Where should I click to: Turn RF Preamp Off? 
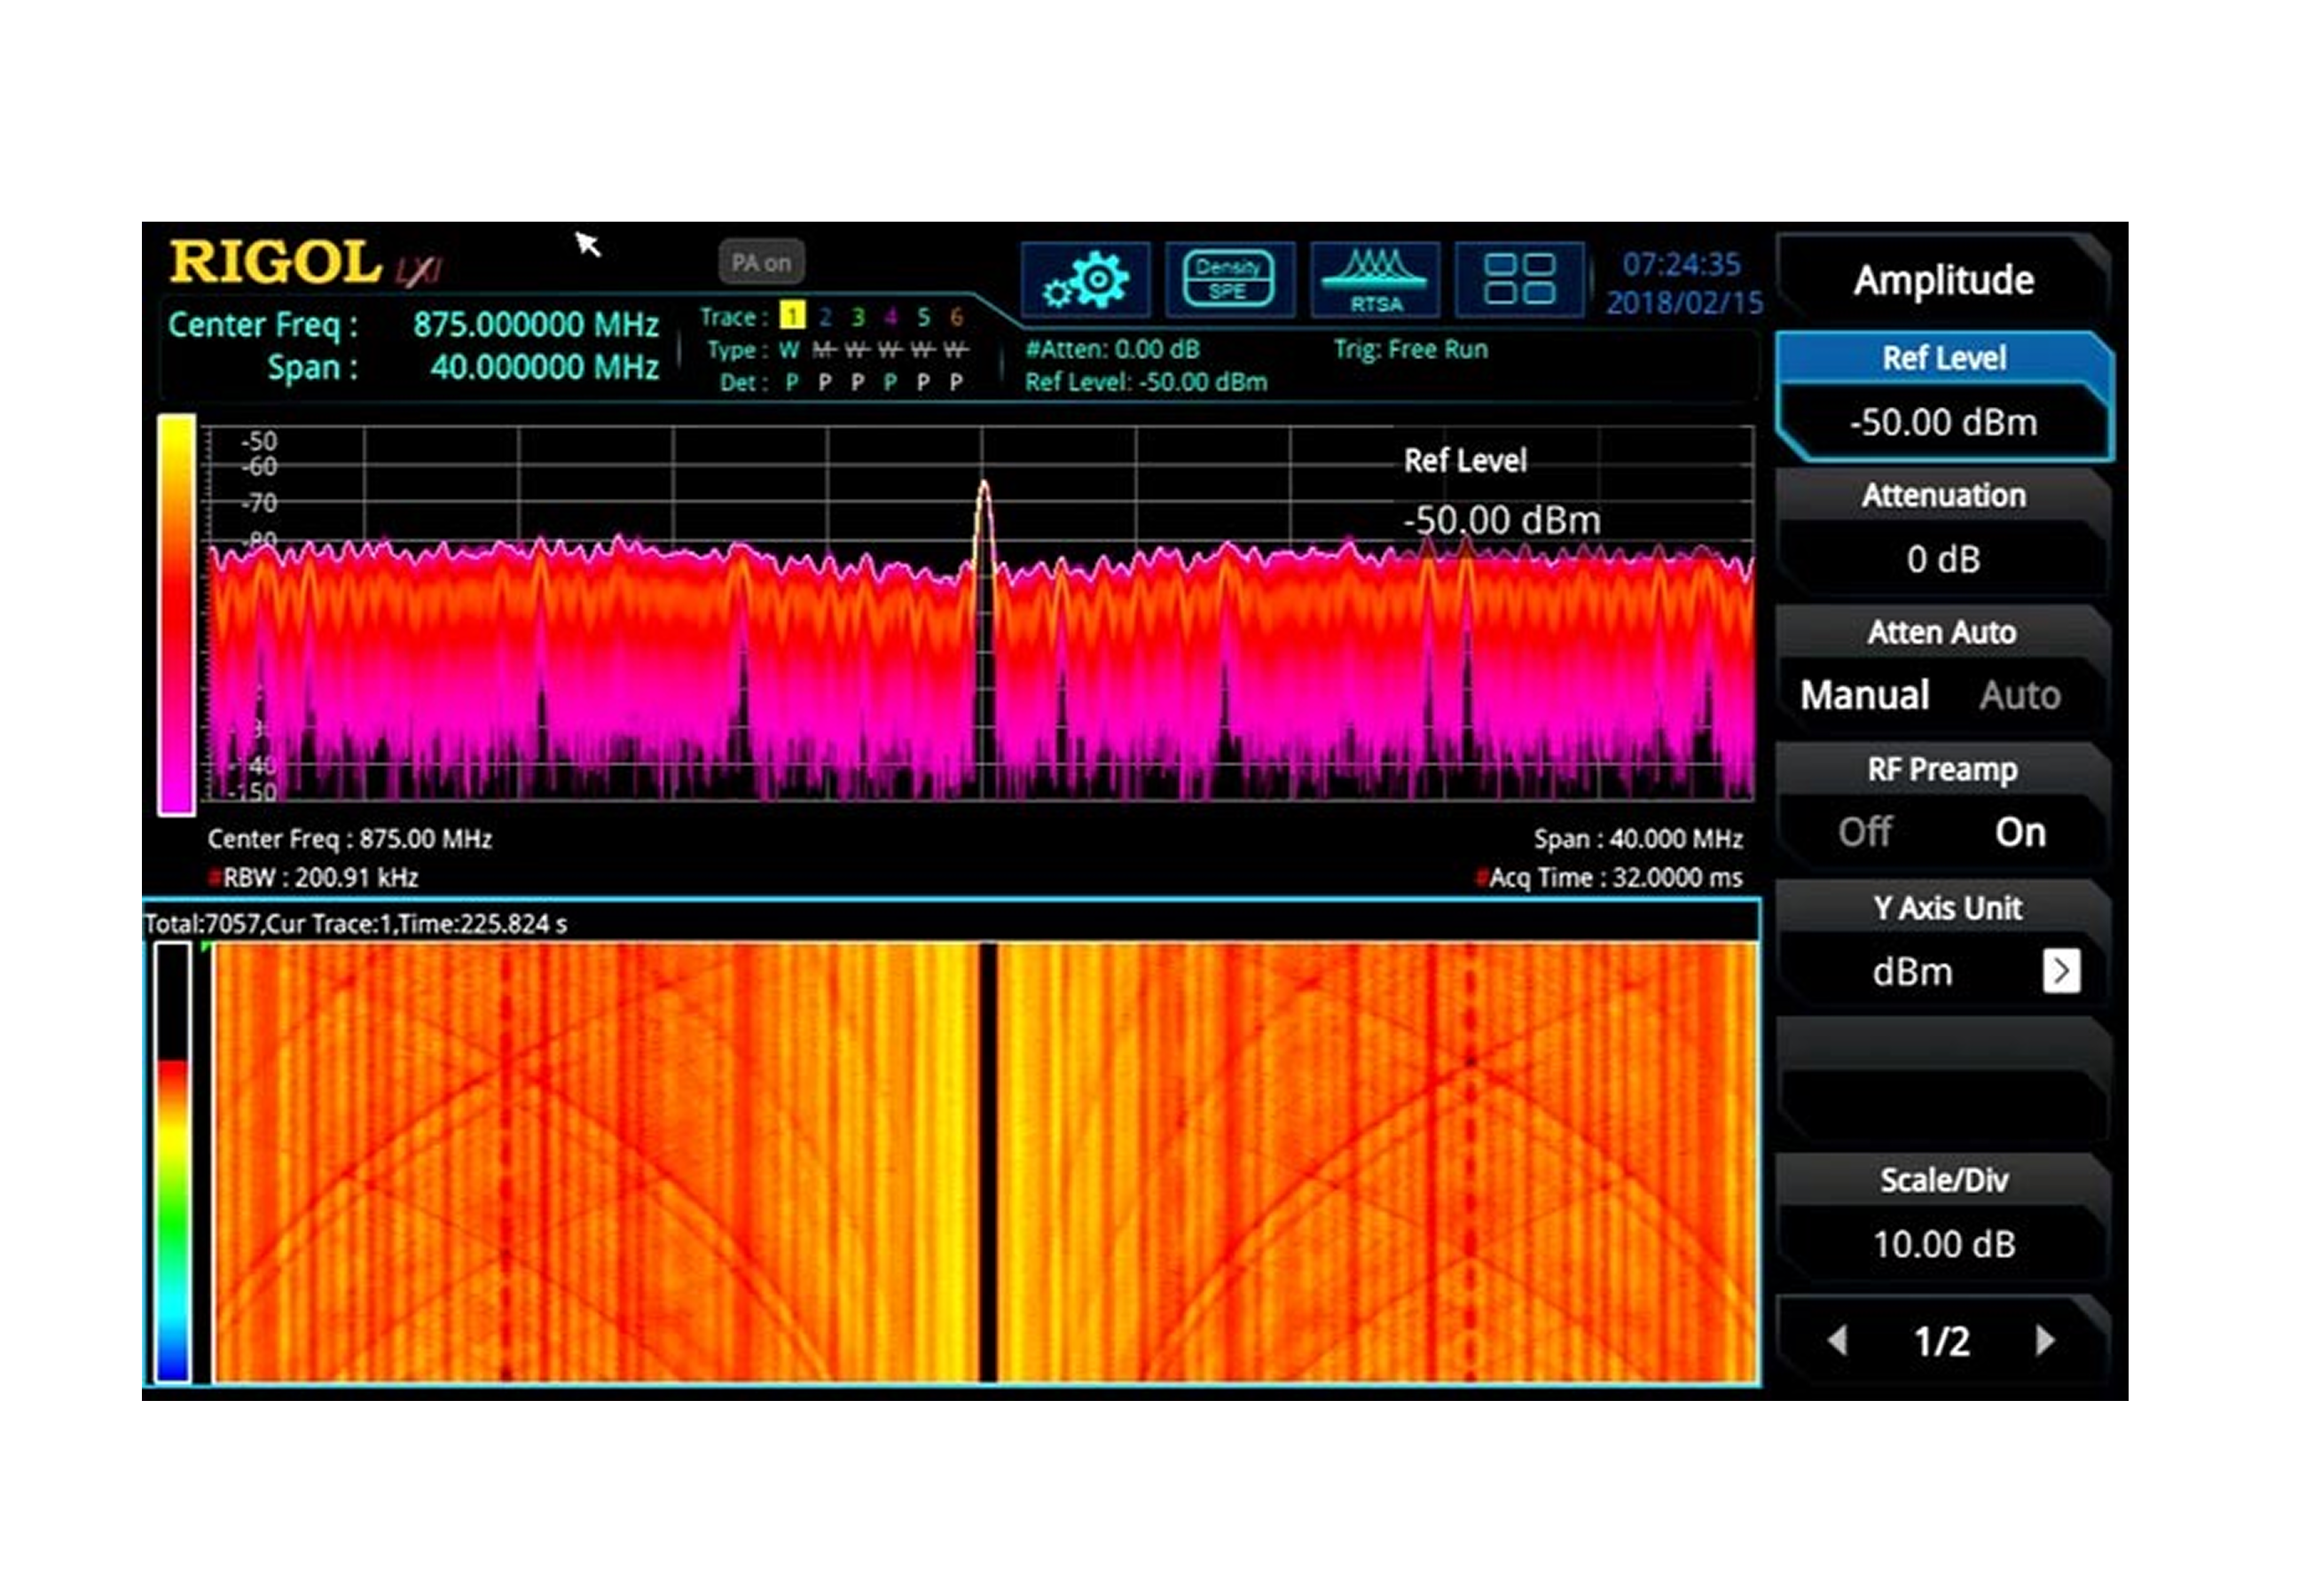1864,832
